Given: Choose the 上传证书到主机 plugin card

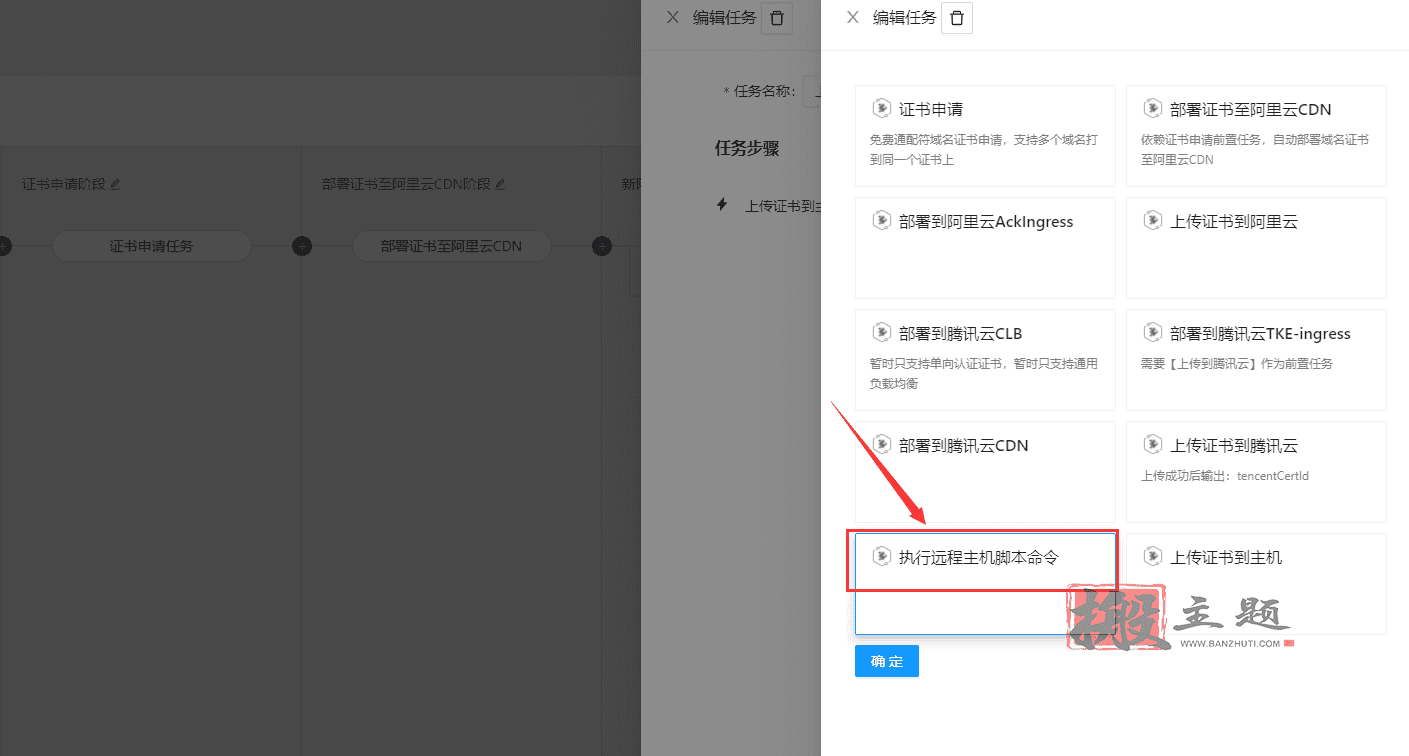Looking at the screenshot, I should click(1256, 584).
